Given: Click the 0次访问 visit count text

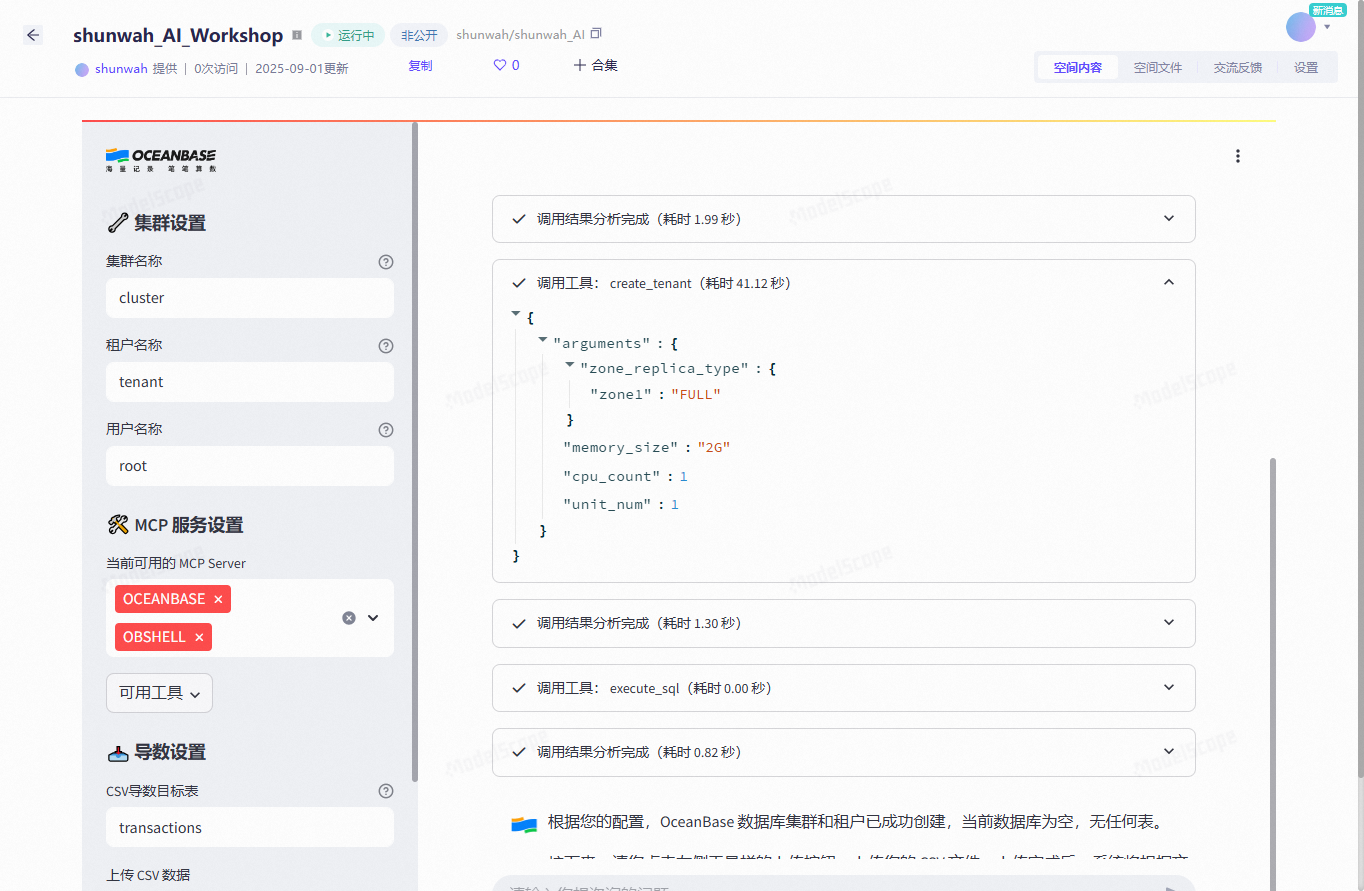Looking at the screenshot, I should [x=216, y=69].
